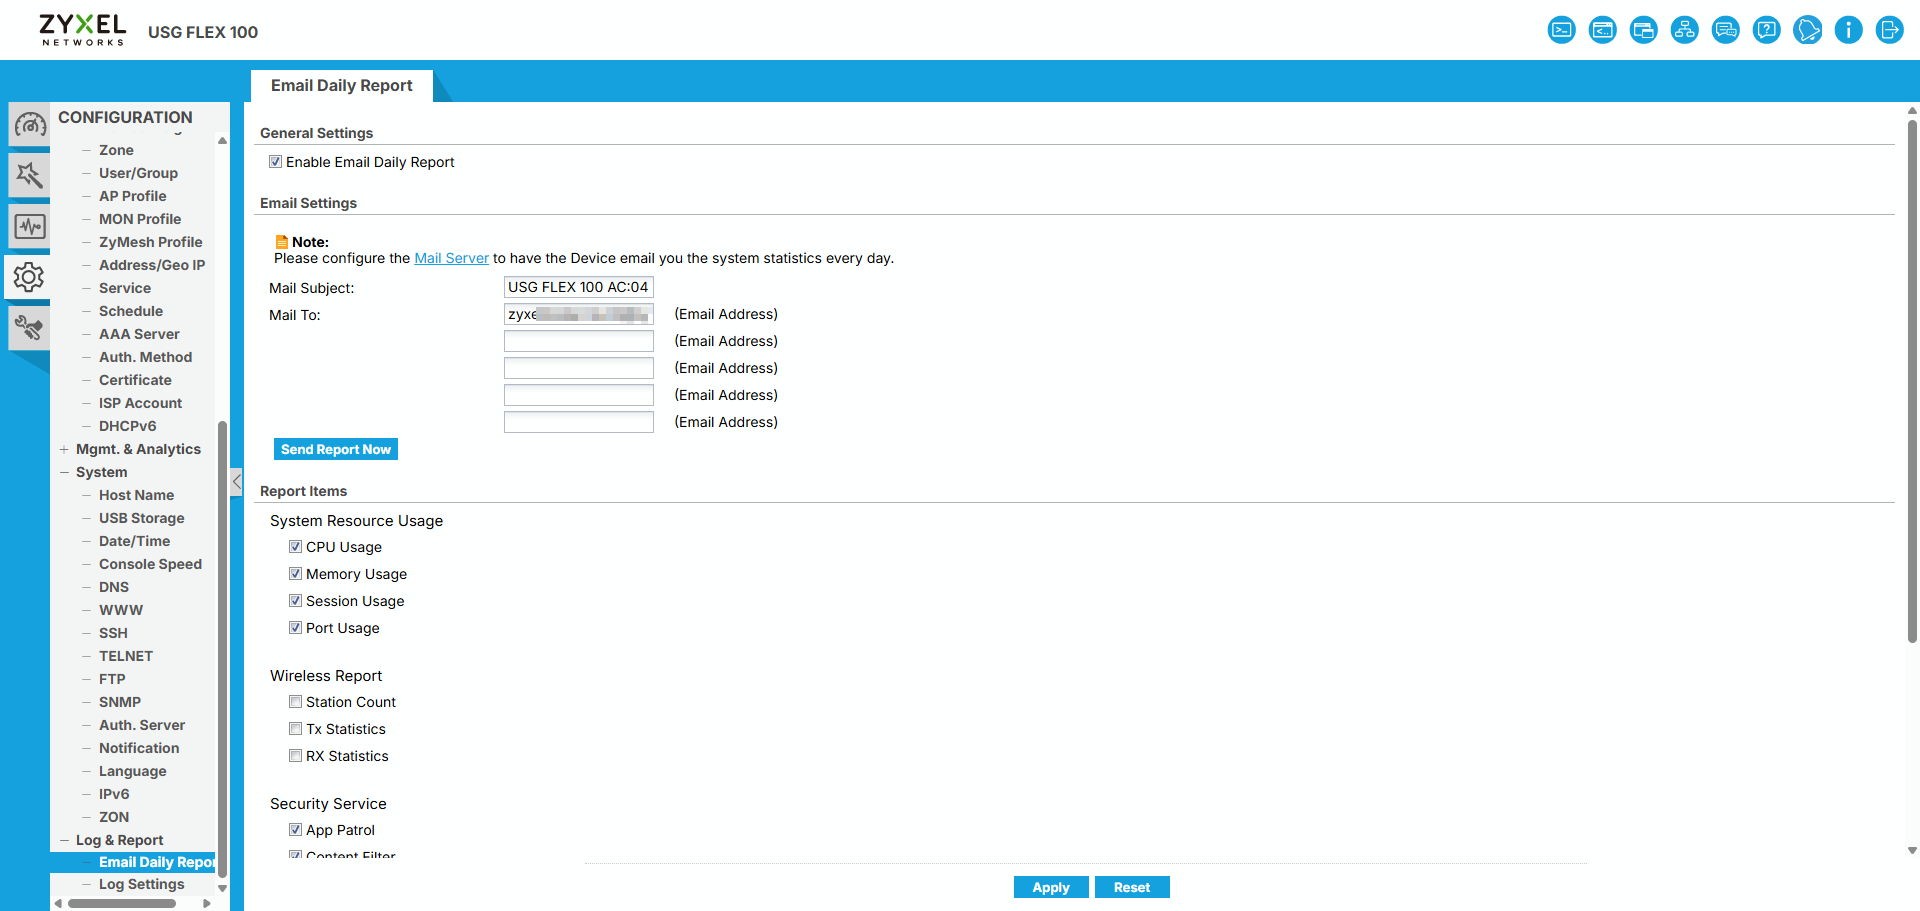
Task: Select the Configuration gear sidebar icon
Action: 28,277
